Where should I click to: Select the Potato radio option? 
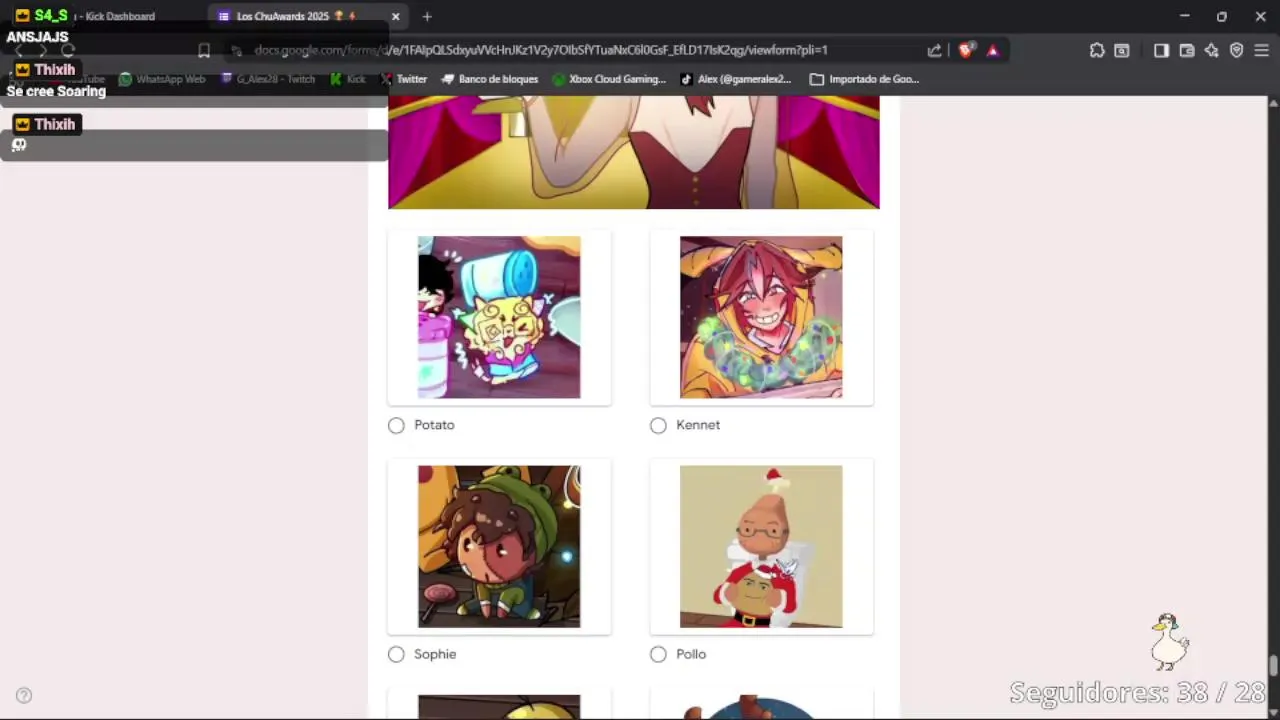tap(396, 425)
